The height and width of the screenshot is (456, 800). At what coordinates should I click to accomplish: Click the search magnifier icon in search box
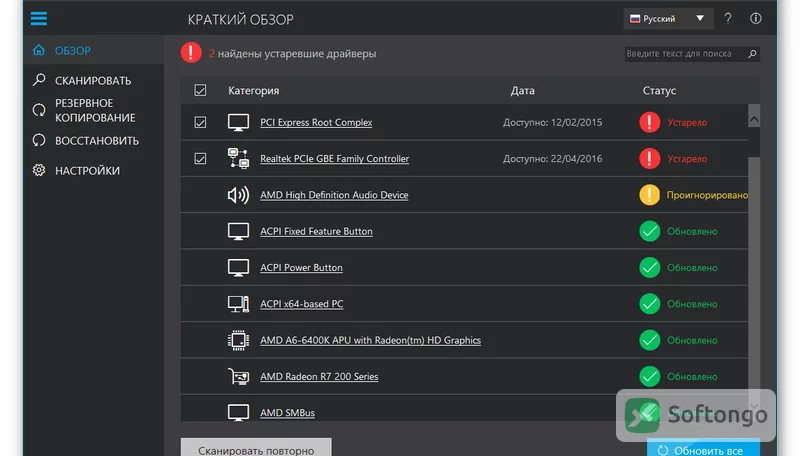[x=752, y=54]
